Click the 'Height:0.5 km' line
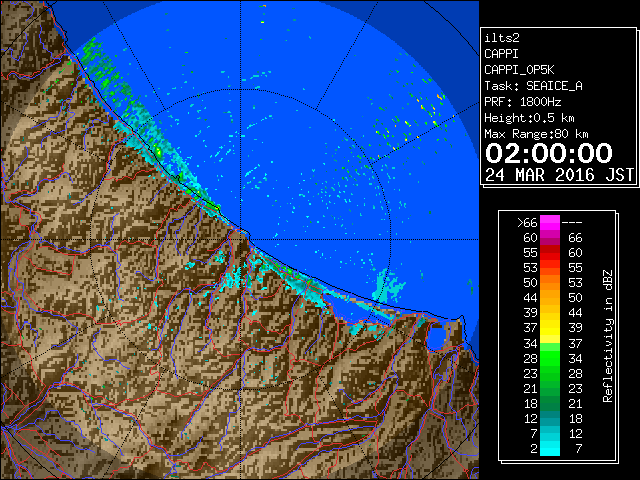 click(529, 118)
